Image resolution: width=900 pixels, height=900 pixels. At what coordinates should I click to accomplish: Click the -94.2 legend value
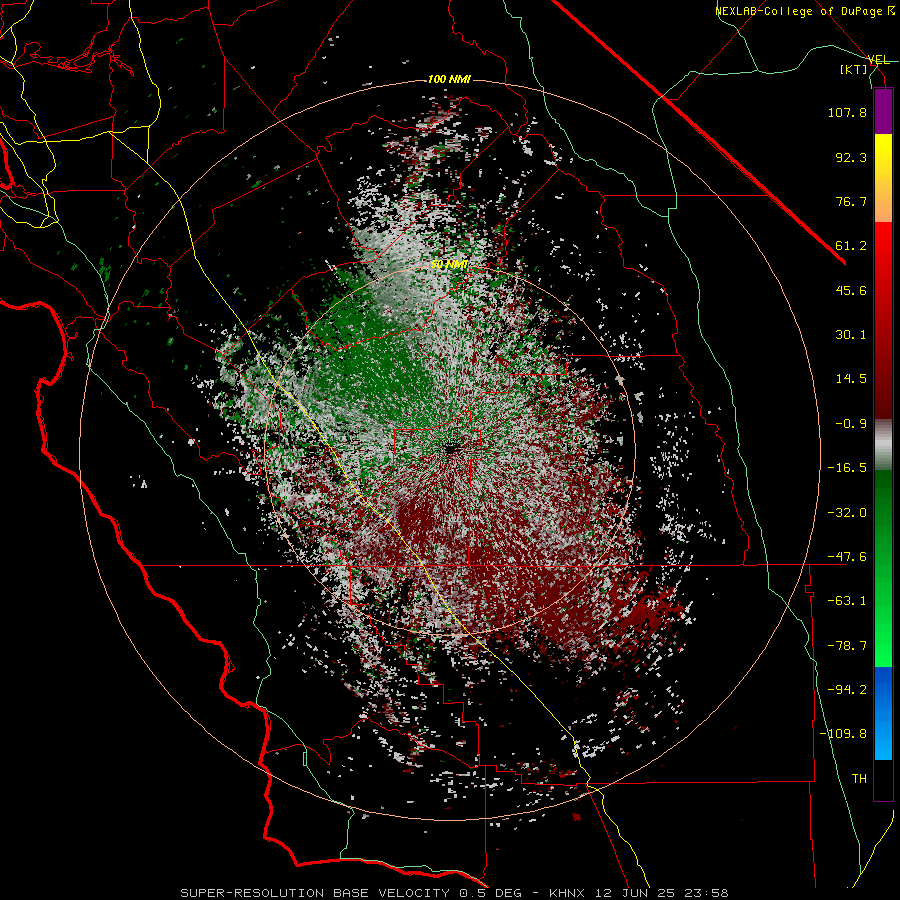pyautogui.click(x=847, y=689)
